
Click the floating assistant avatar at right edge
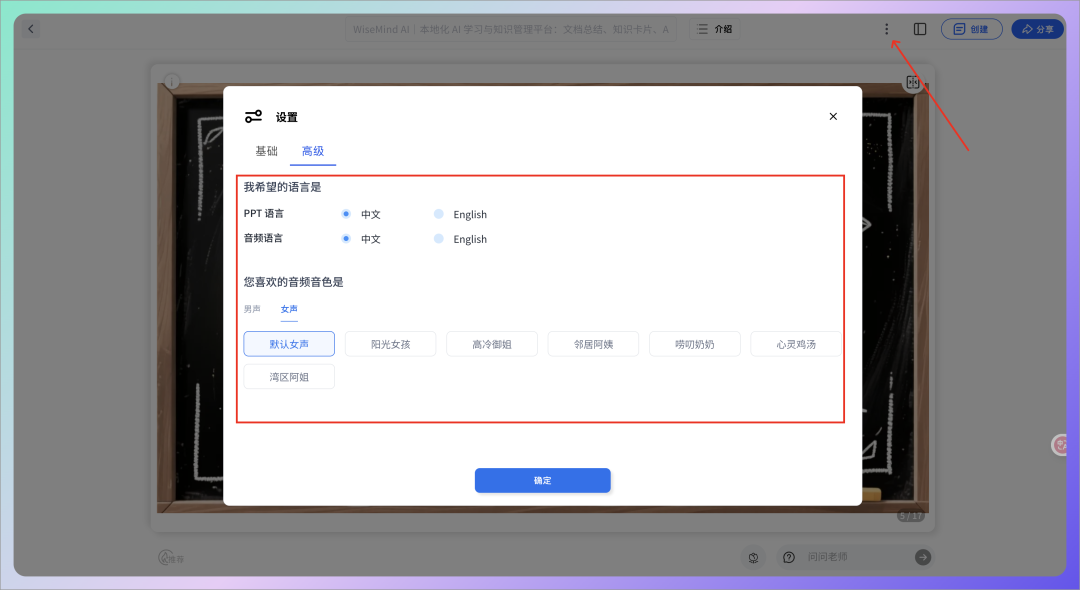click(1061, 445)
